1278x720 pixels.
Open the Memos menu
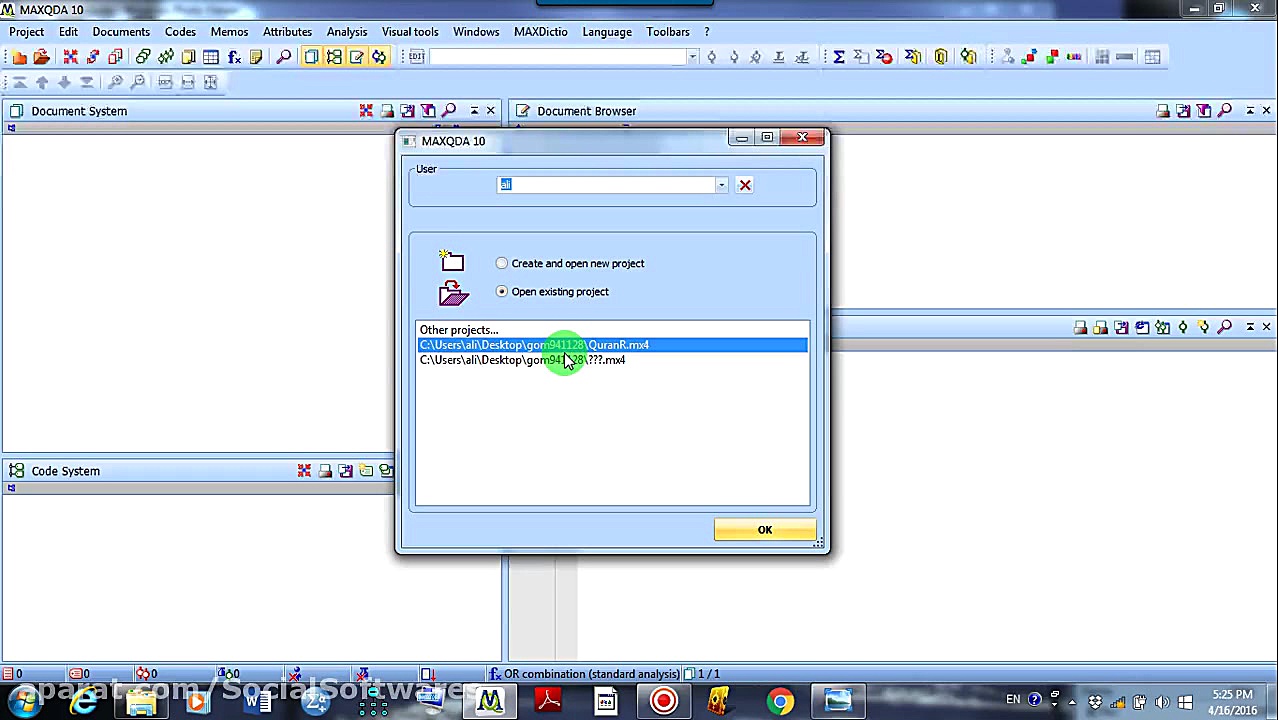click(229, 32)
